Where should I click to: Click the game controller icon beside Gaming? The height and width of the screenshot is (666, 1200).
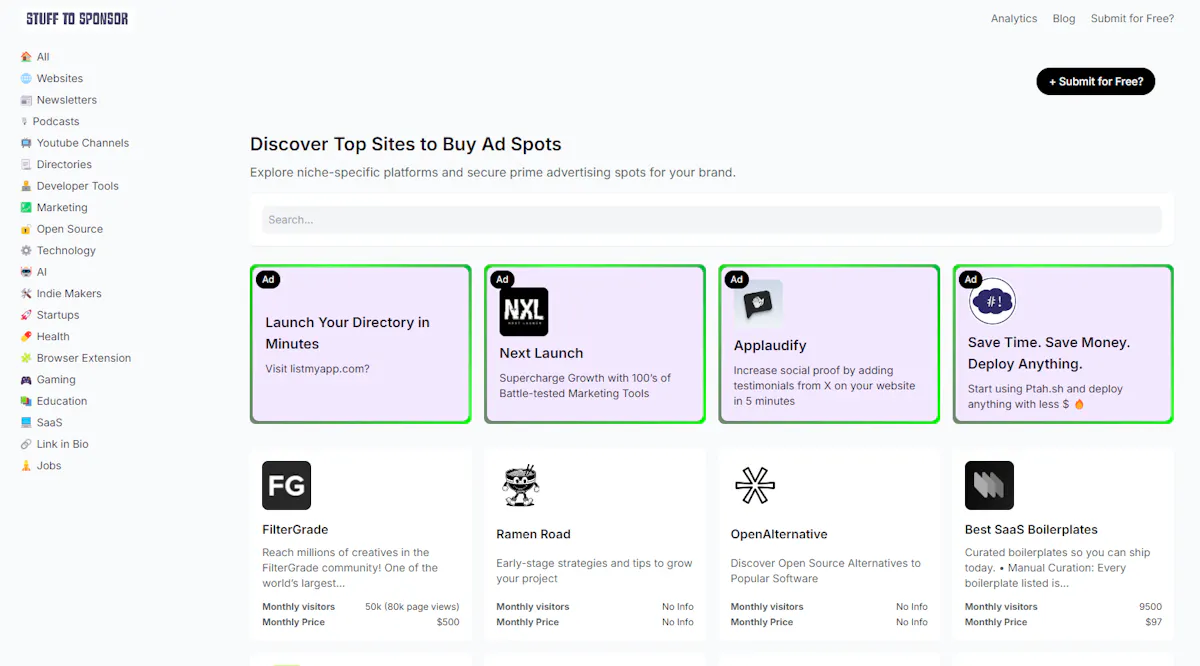point(26,380)
